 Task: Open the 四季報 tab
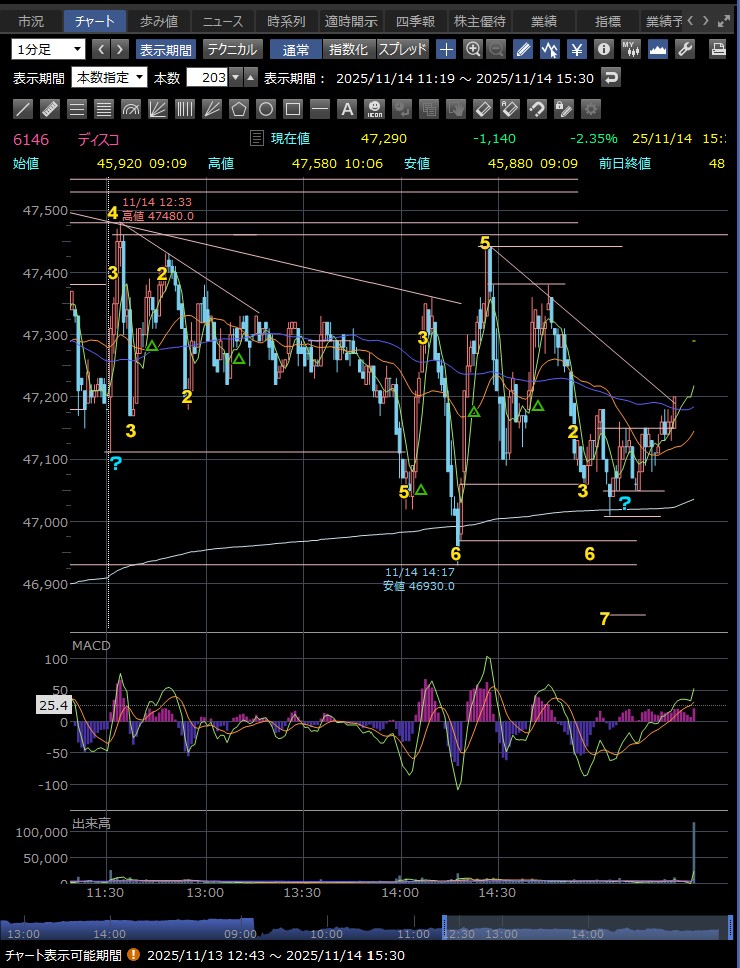coord(415,20)
